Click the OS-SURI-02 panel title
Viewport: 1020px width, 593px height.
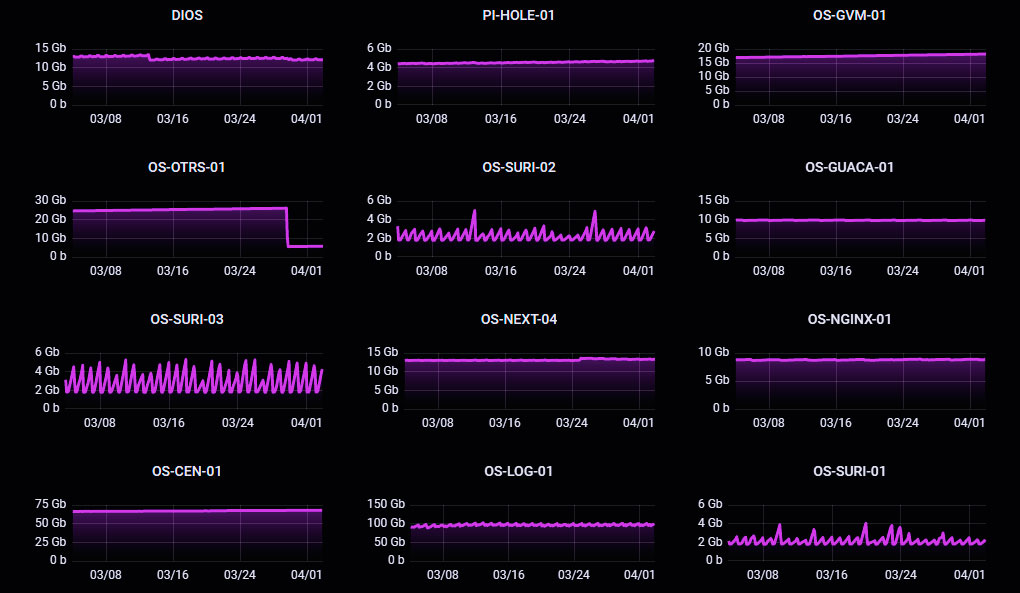(x=518, y=167)
